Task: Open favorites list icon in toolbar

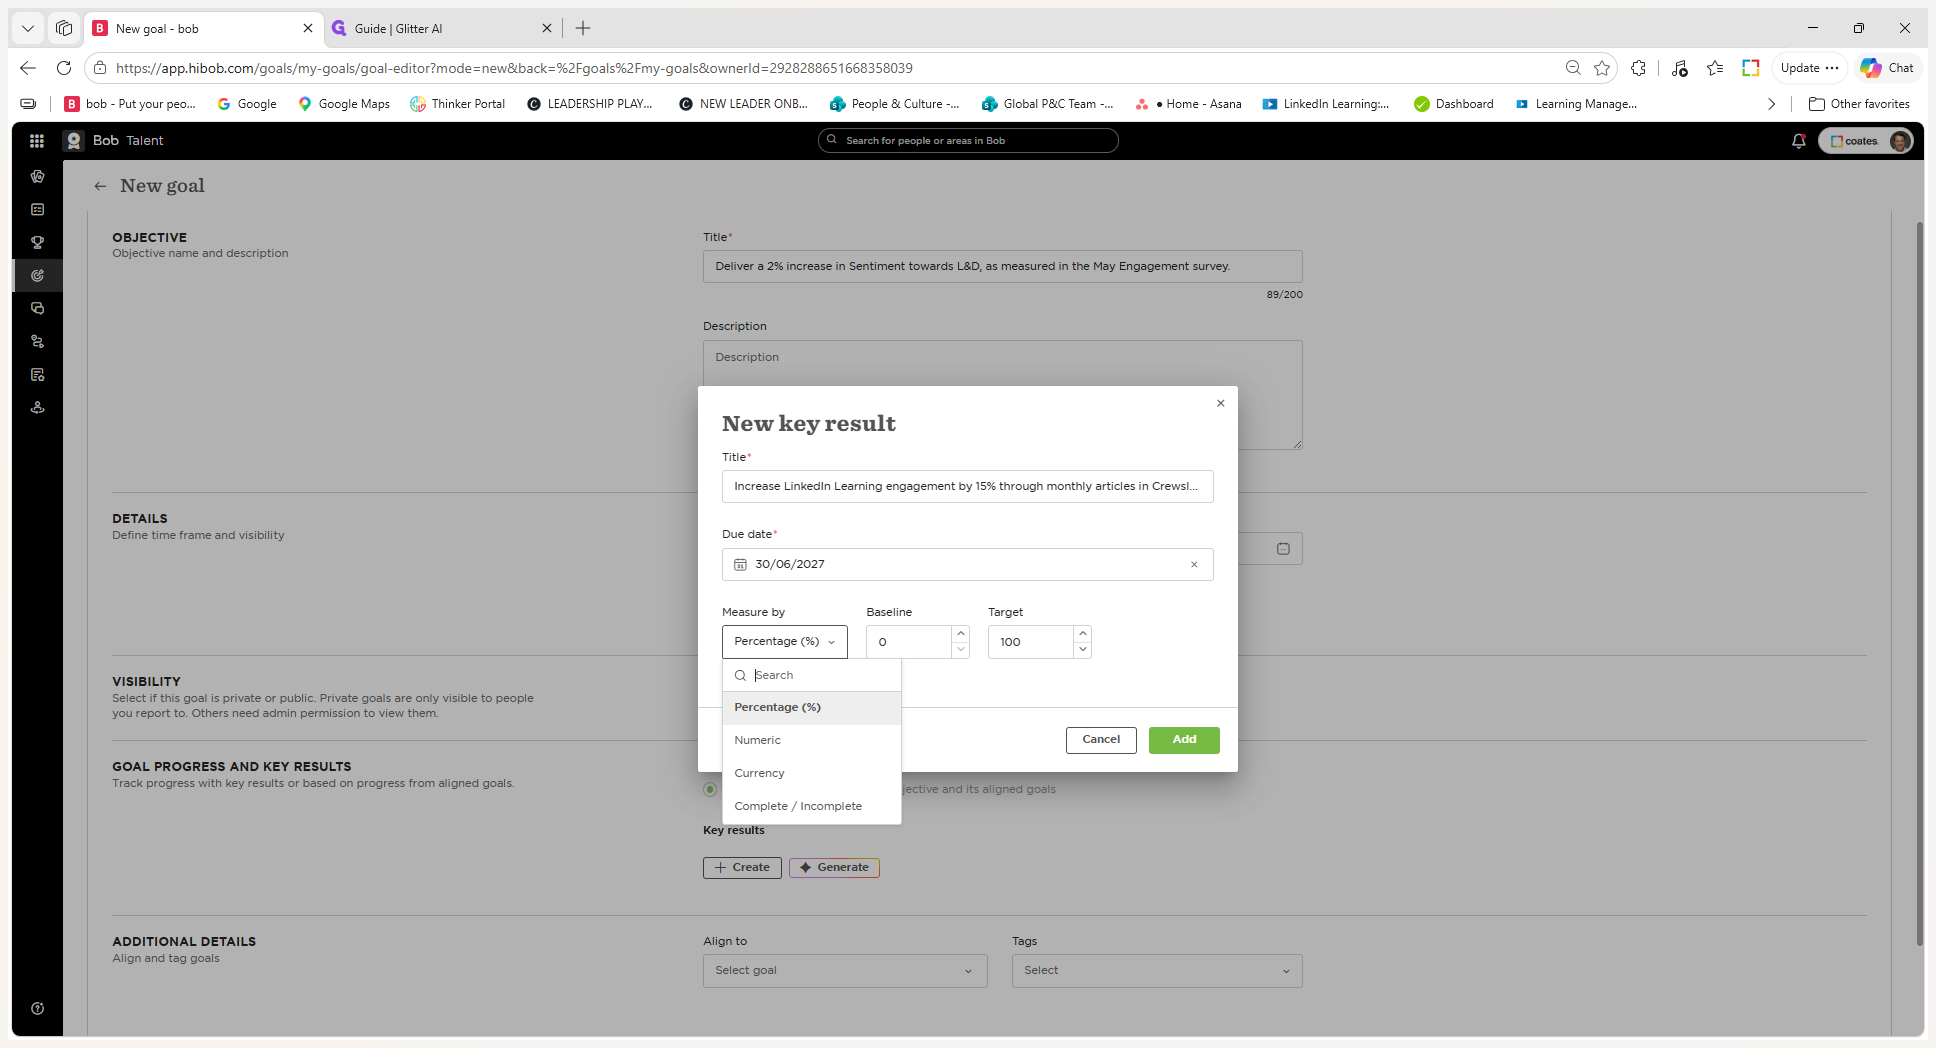Action: (x=1715, y=68)
